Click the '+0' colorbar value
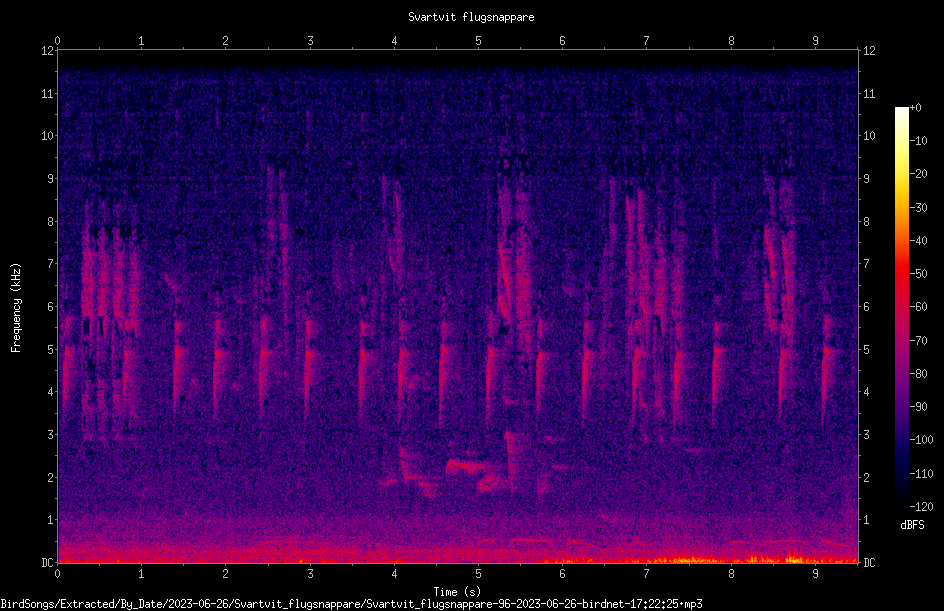 (916, 108)
